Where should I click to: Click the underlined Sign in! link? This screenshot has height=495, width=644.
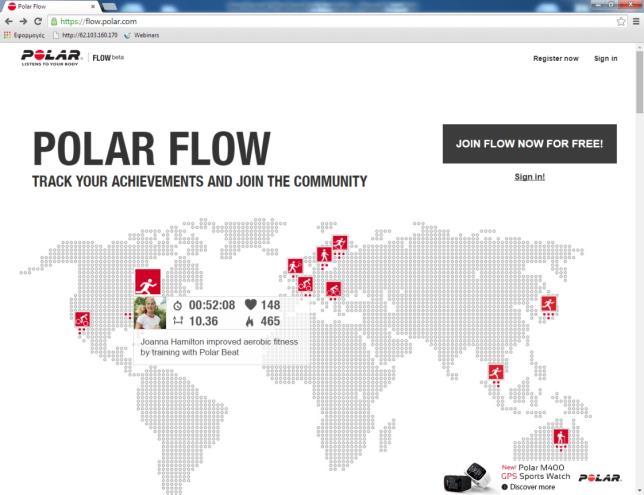coord(529,177)
